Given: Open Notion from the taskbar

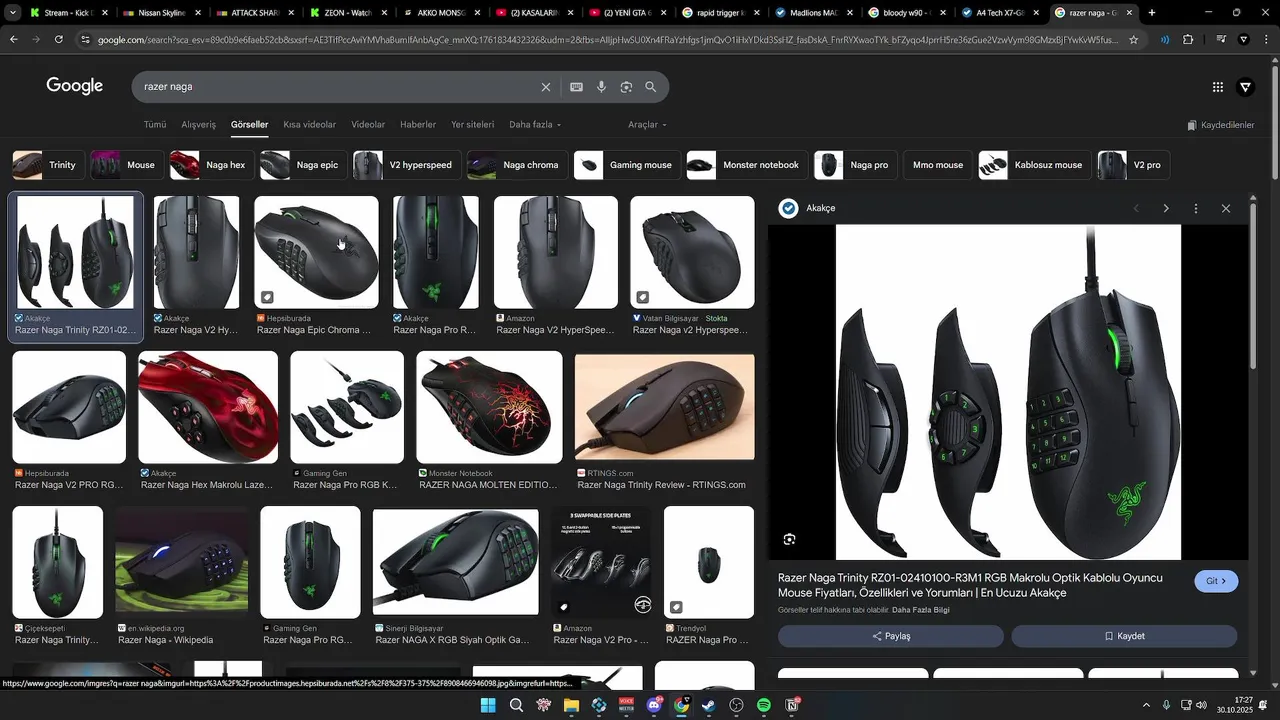Looking at the screenshot, I should (792, 705).
